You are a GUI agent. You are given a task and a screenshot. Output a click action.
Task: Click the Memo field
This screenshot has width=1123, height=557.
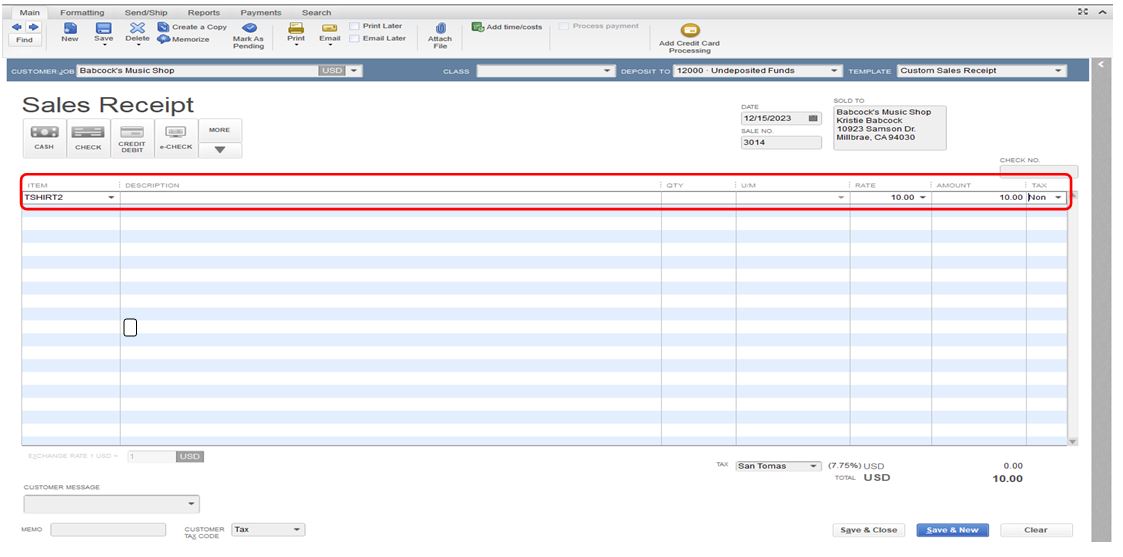tap(108, 530)
